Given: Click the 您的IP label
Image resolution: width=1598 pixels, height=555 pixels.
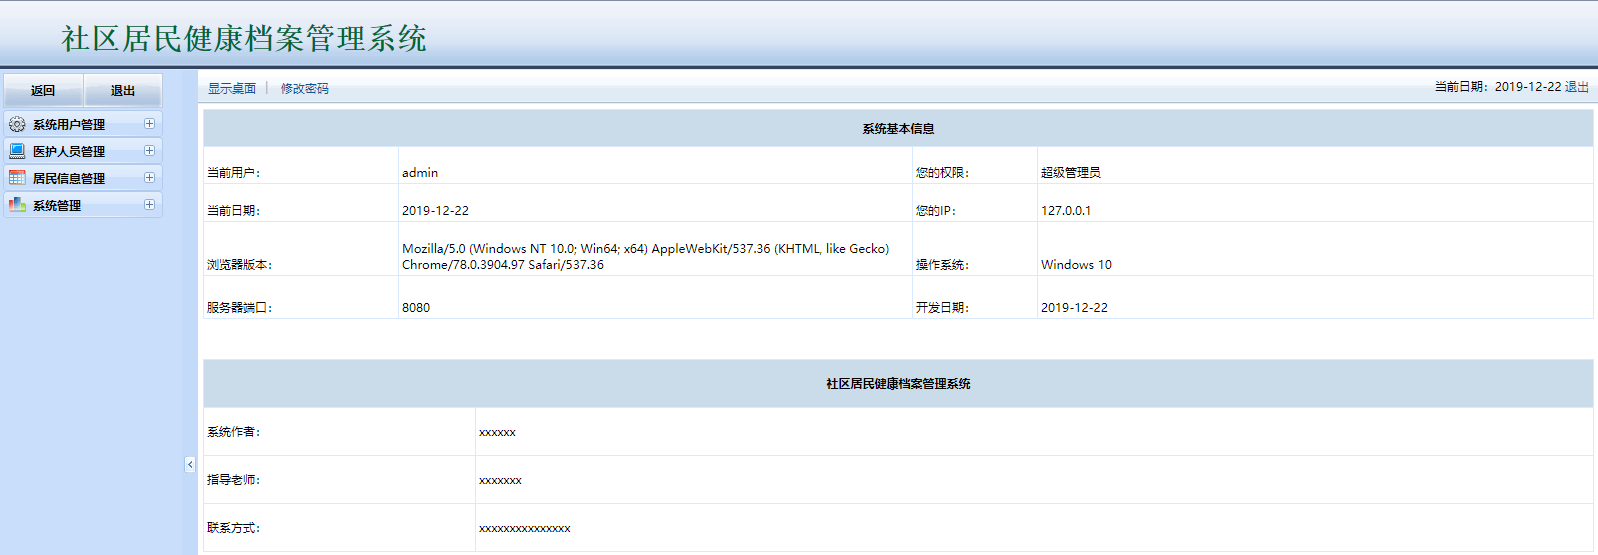Looking at the screenshot, I should coord(936,210).
